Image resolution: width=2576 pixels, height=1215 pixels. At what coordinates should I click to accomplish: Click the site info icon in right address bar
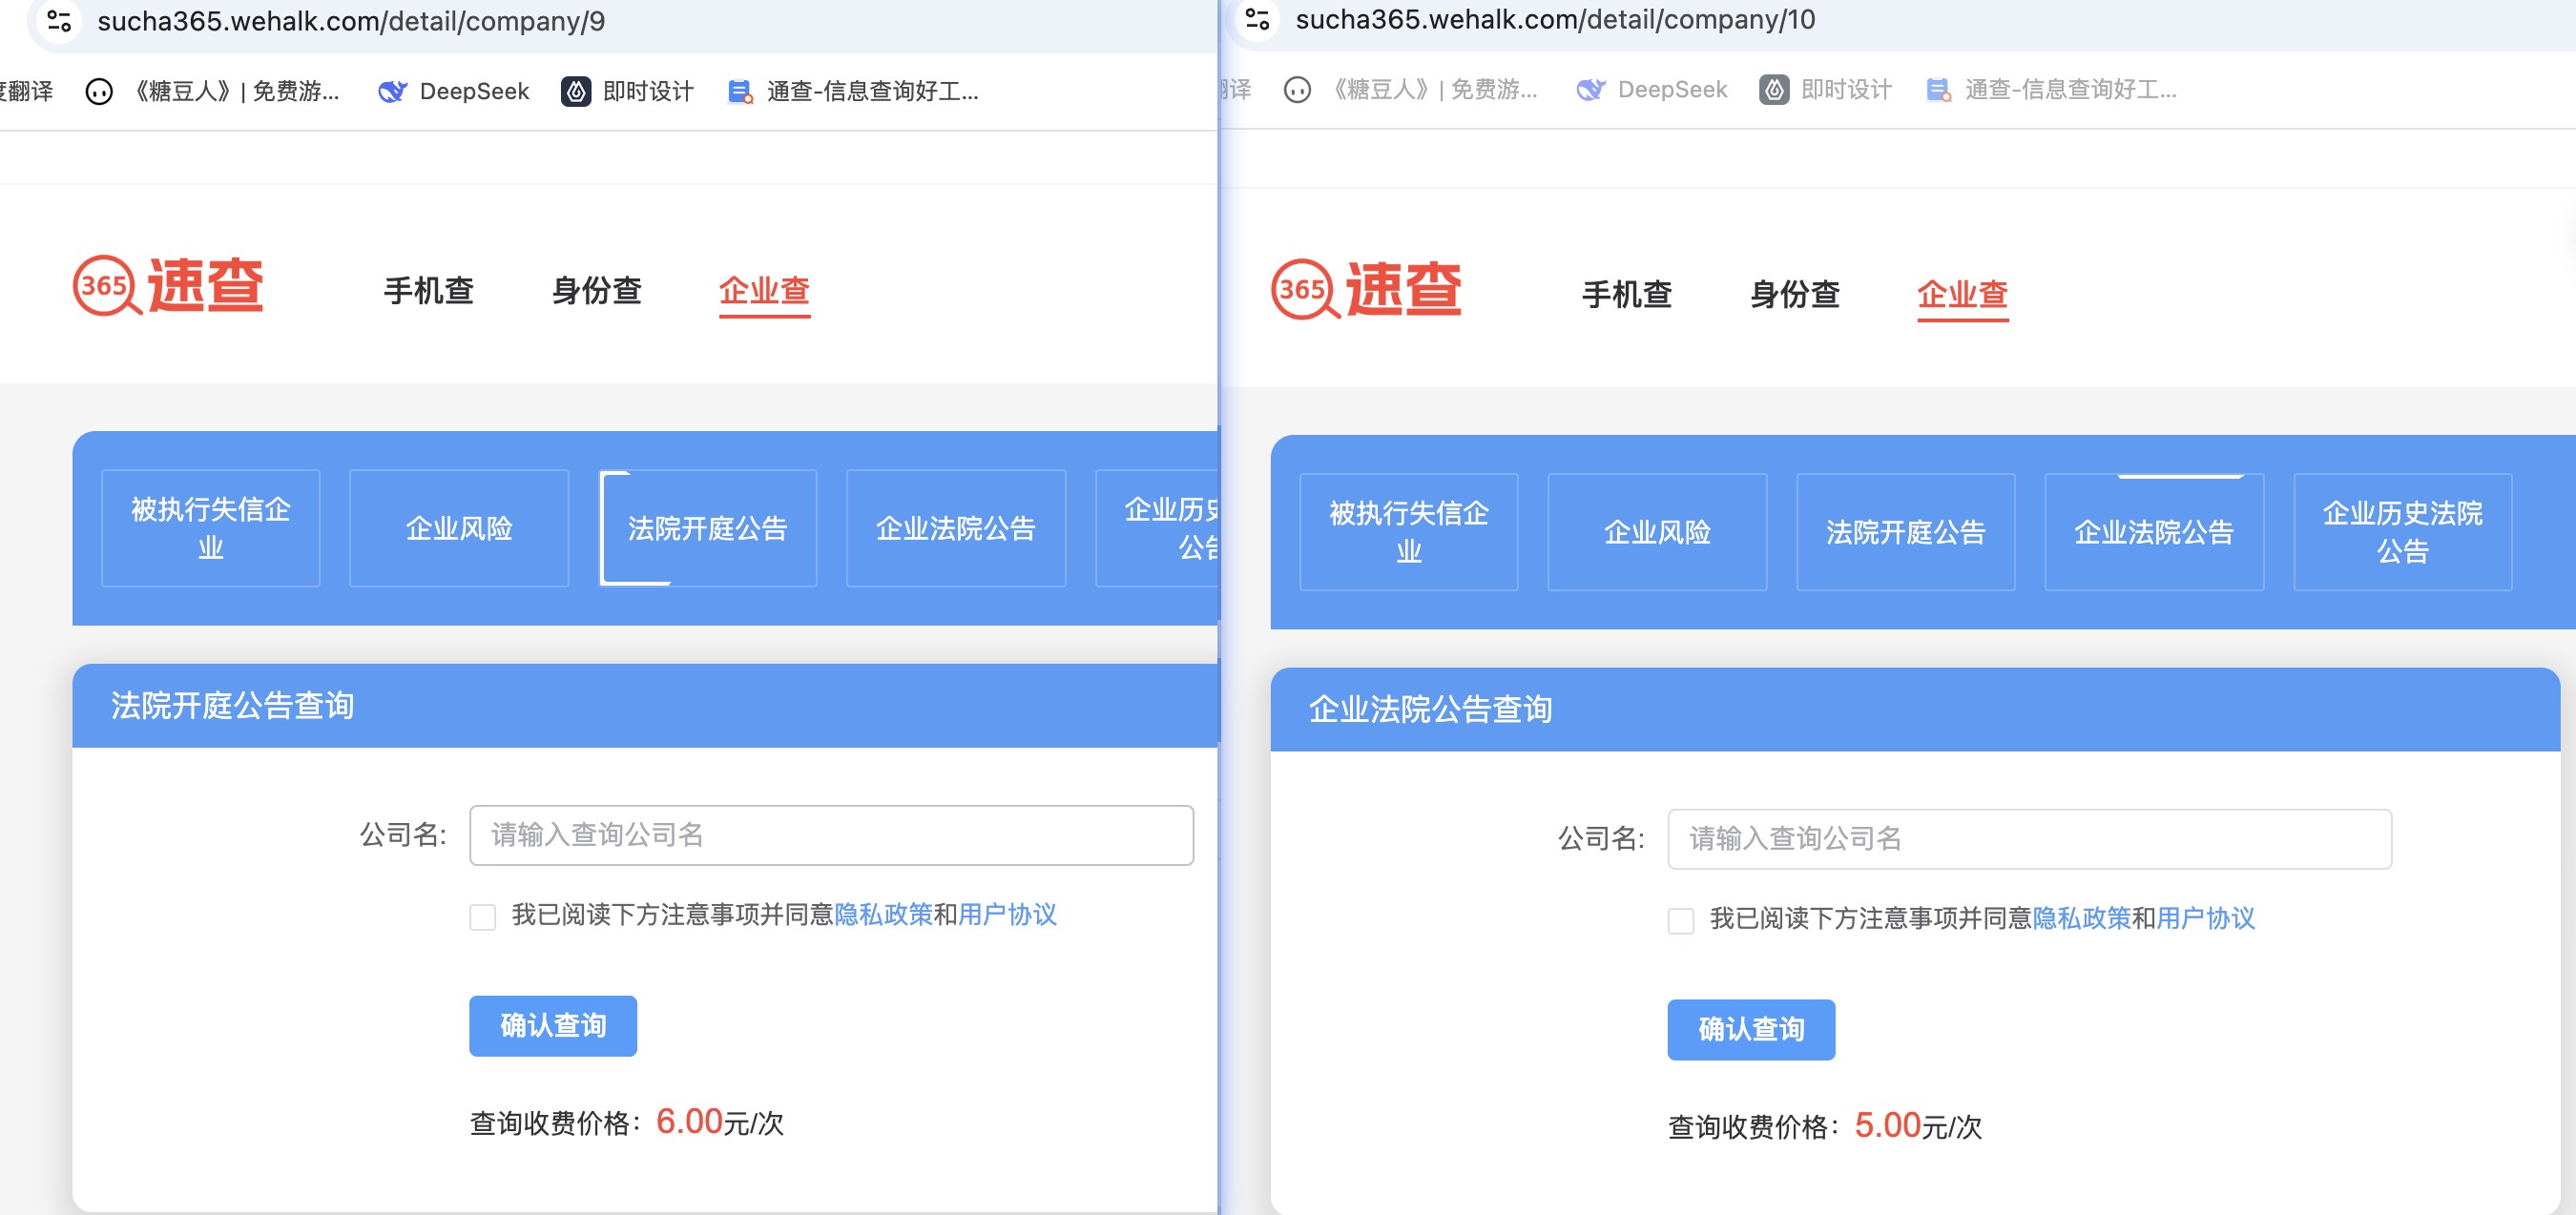point(1257,19)
